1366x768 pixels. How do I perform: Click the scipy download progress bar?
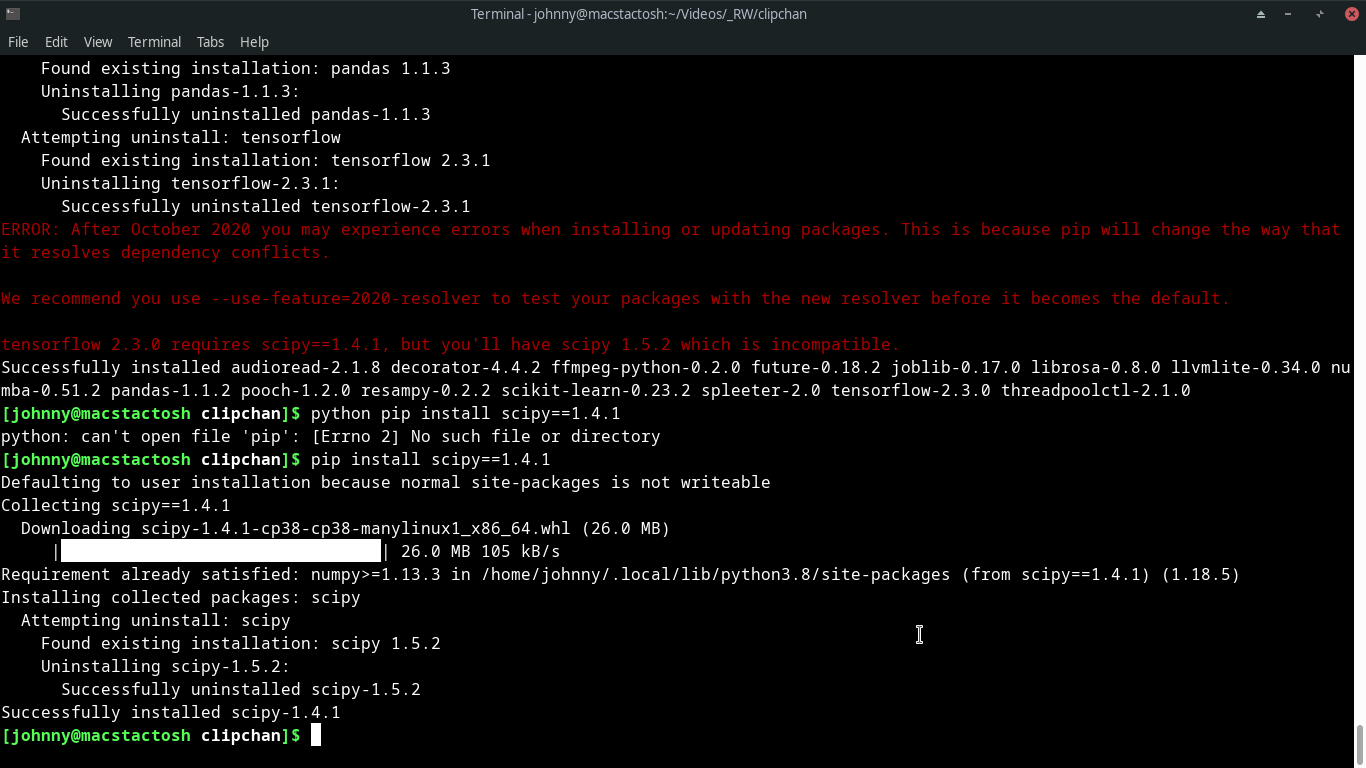point(221,551)
